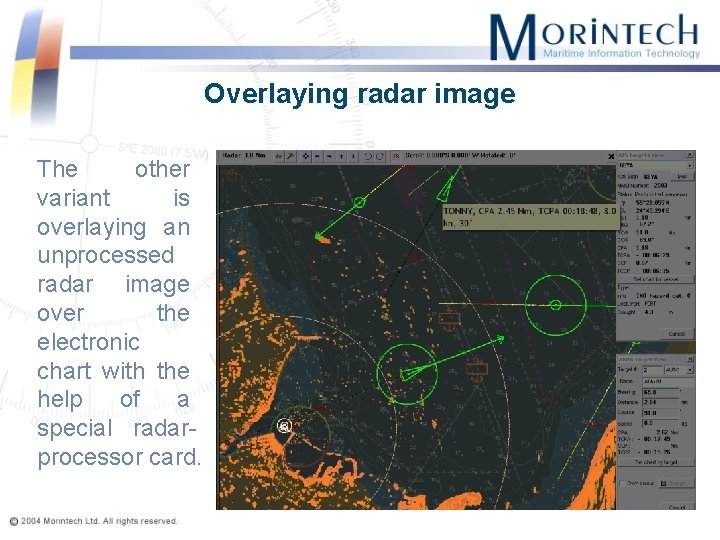The height and width of the screenshot is (540, 720).
Task: Cancel the AIS target view dialog
Action: point(676,334)
